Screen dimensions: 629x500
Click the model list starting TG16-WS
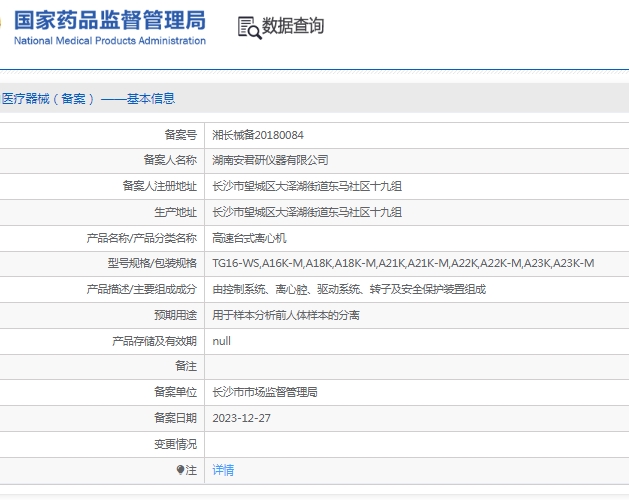(403, 263)
